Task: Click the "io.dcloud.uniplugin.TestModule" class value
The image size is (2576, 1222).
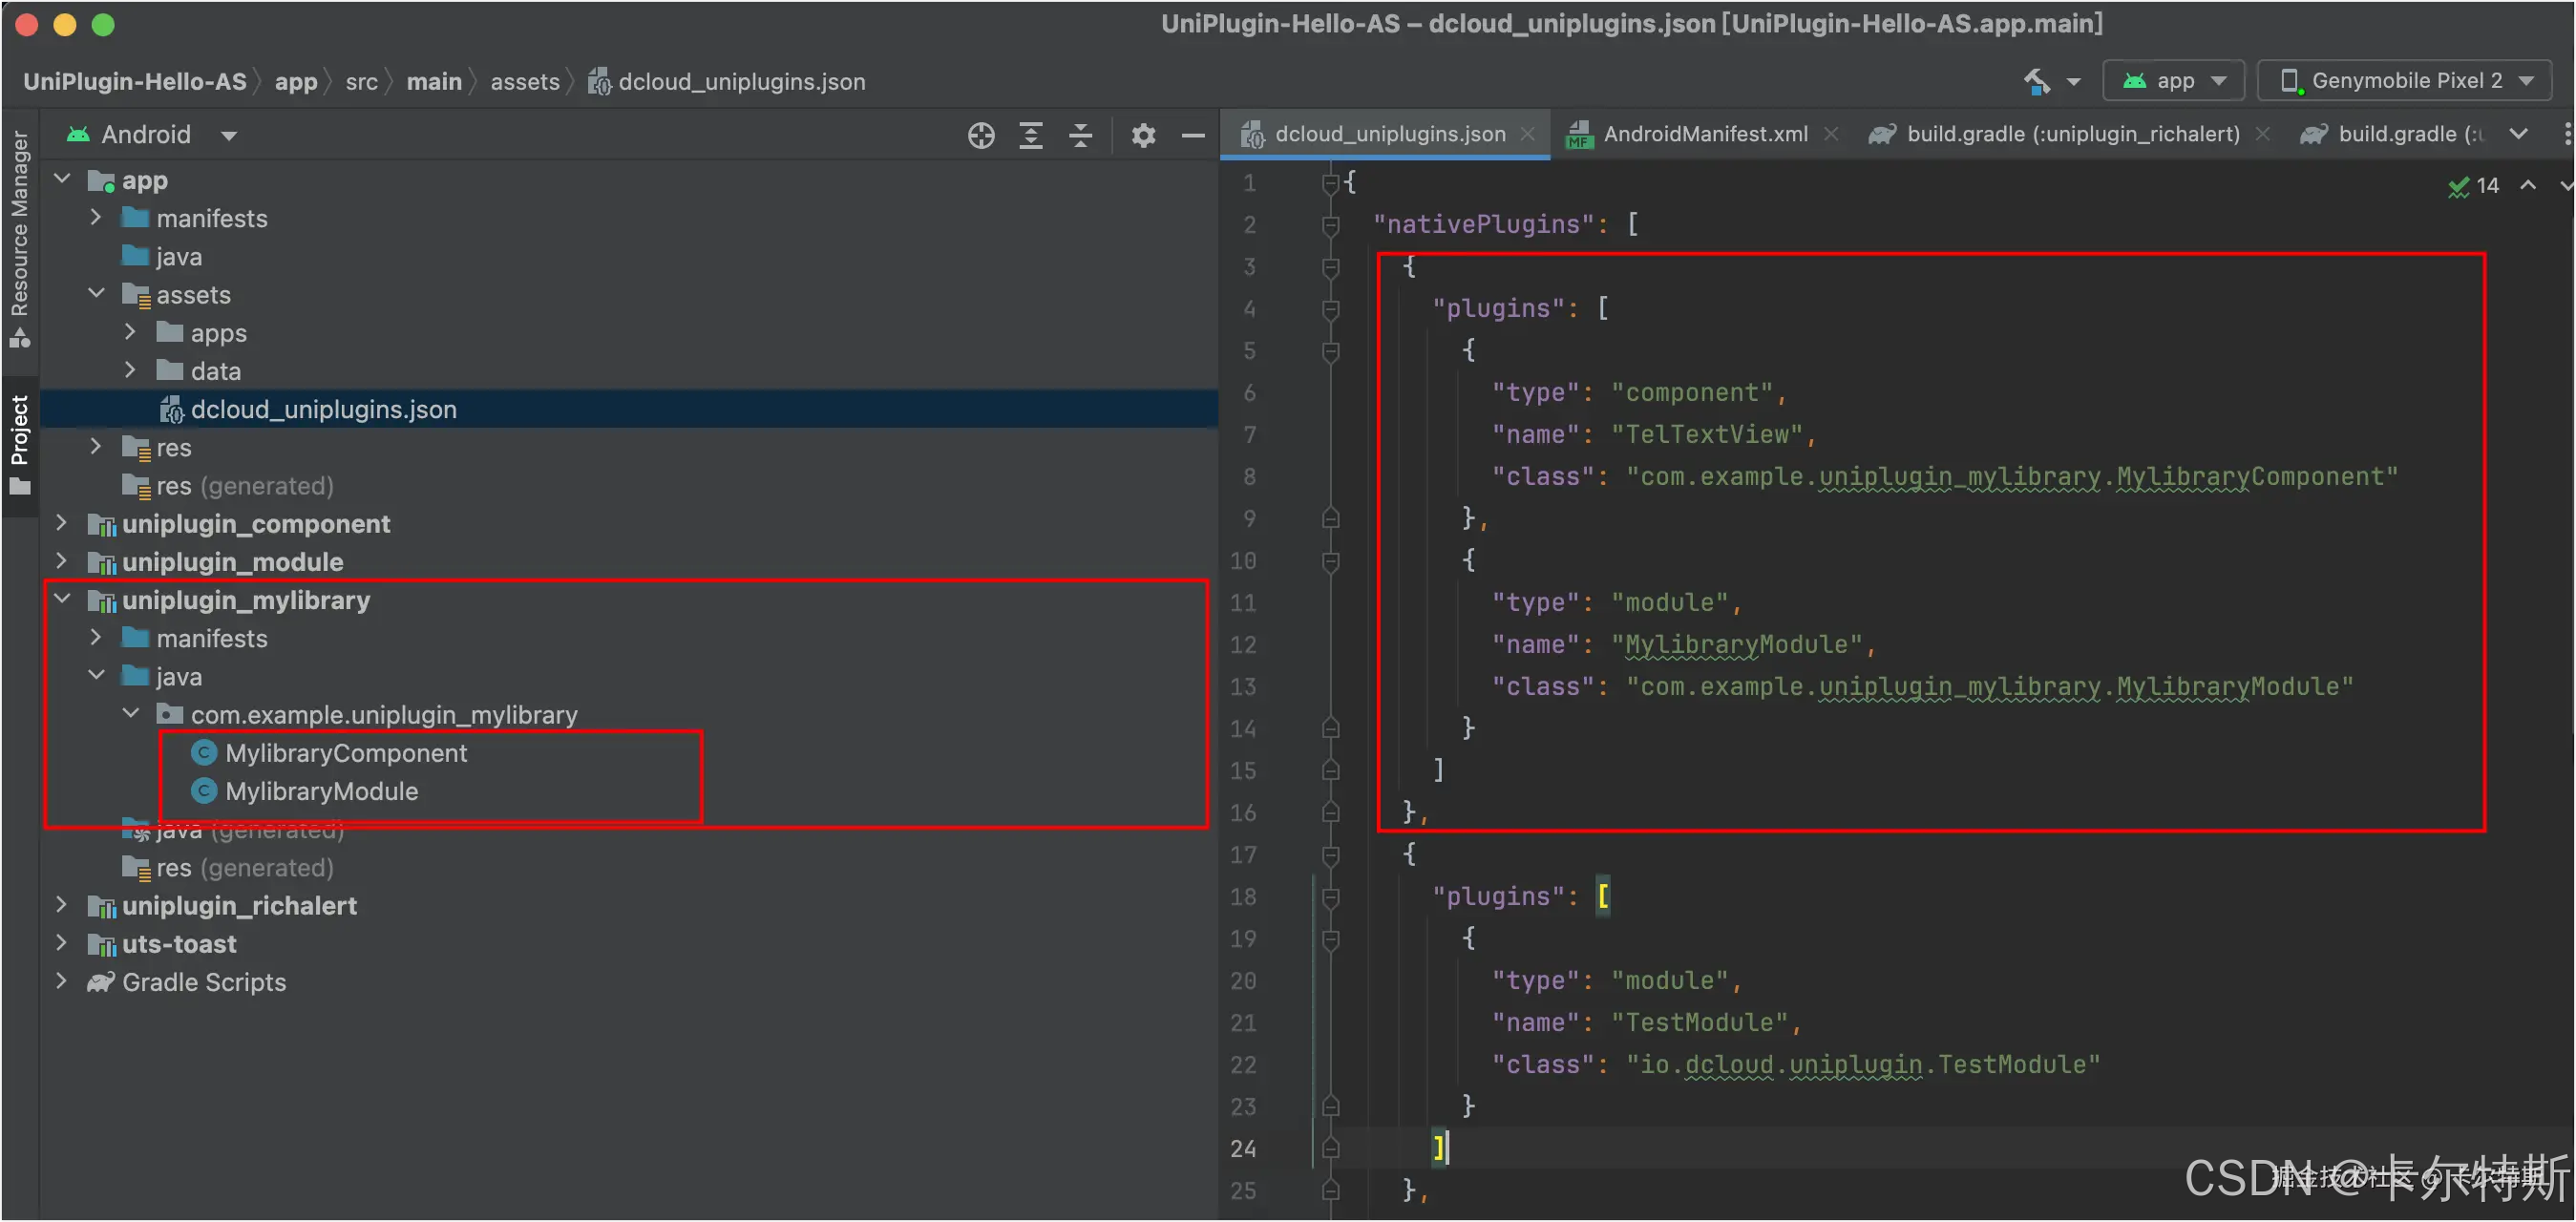Action: (1863, 1065)
